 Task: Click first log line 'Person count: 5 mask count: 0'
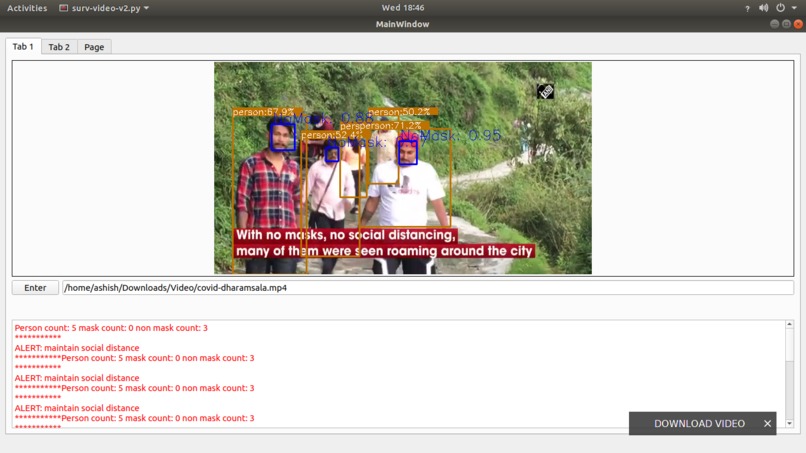(x=111, y=328)
